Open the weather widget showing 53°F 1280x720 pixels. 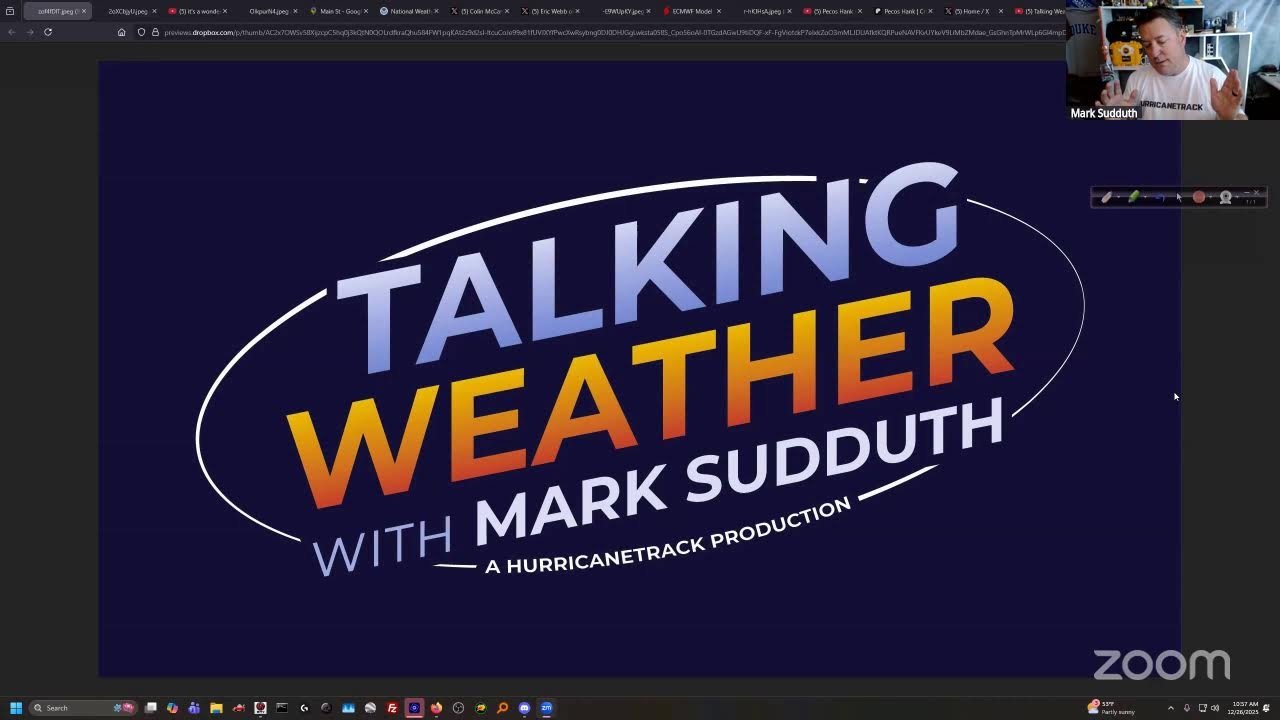click(1112, 708)
